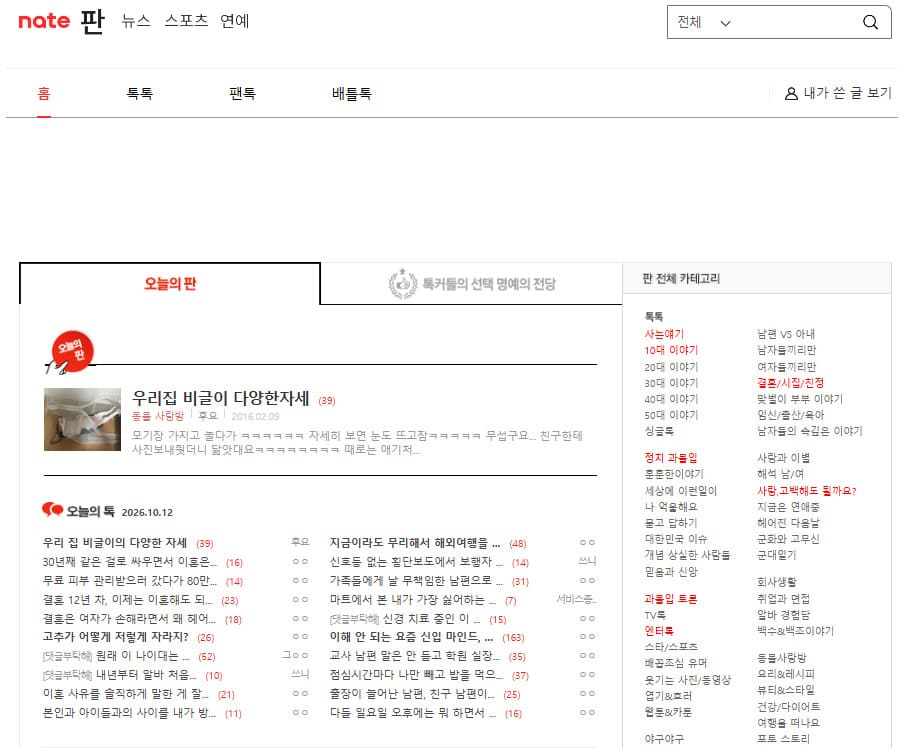909x748 pixels.
Task: Open category 10대 이야기
Action: click(x=671, y=350)
